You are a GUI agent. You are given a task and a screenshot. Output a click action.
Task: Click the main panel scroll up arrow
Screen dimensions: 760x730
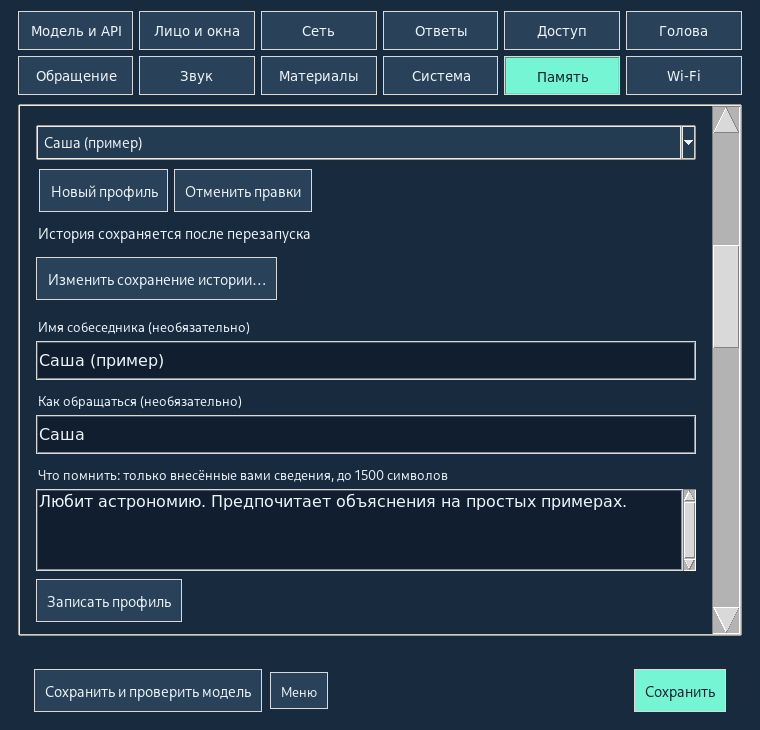[726, 120]
